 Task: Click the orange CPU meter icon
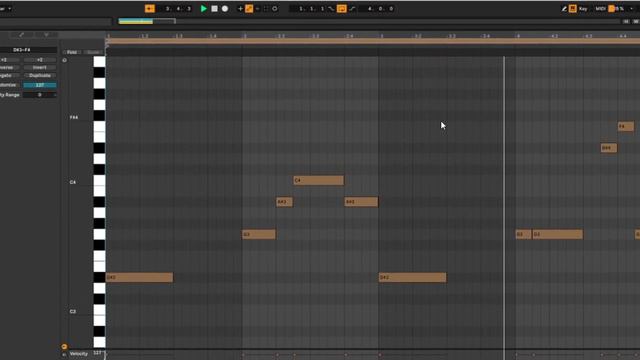pos(611,9)
